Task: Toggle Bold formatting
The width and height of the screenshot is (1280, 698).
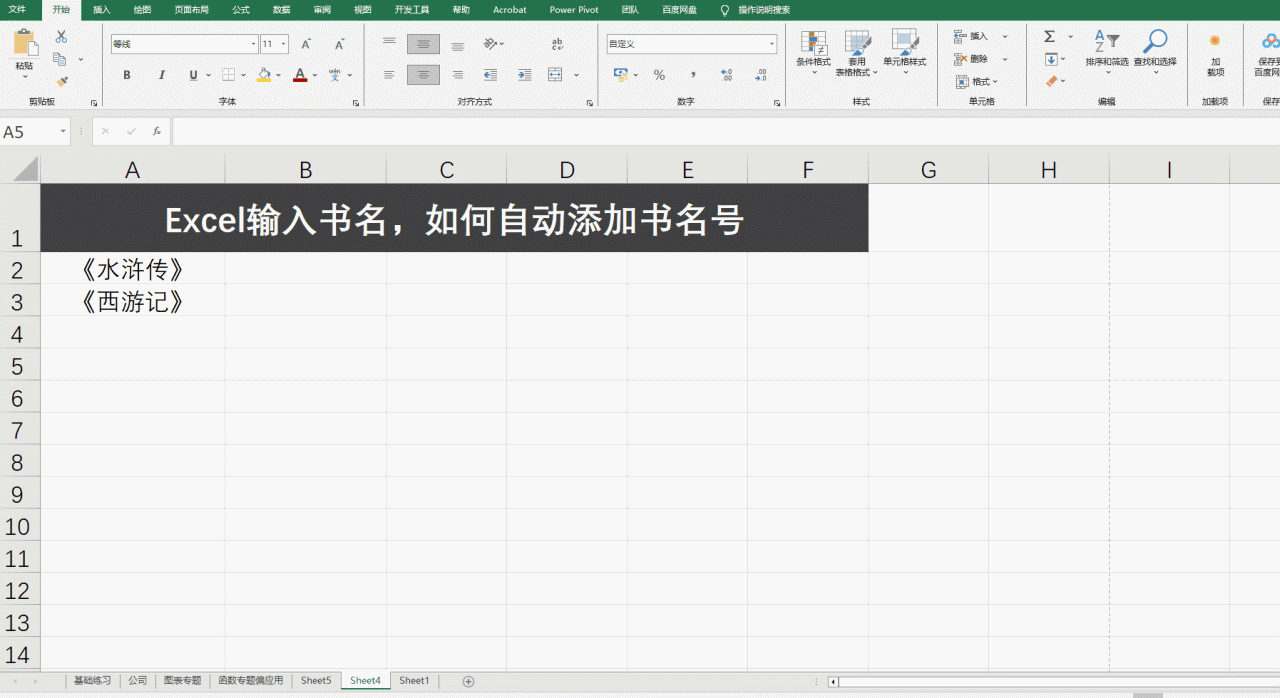Action: (x=127, y=75)
